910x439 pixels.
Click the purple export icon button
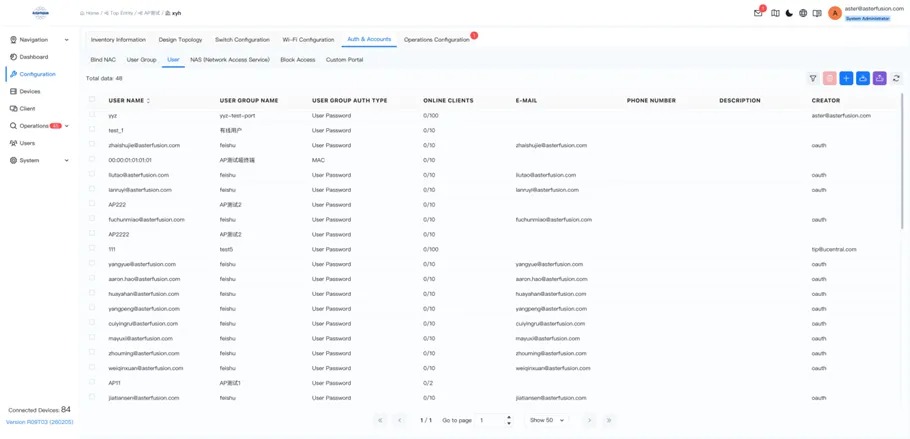(x=879, y=78)
